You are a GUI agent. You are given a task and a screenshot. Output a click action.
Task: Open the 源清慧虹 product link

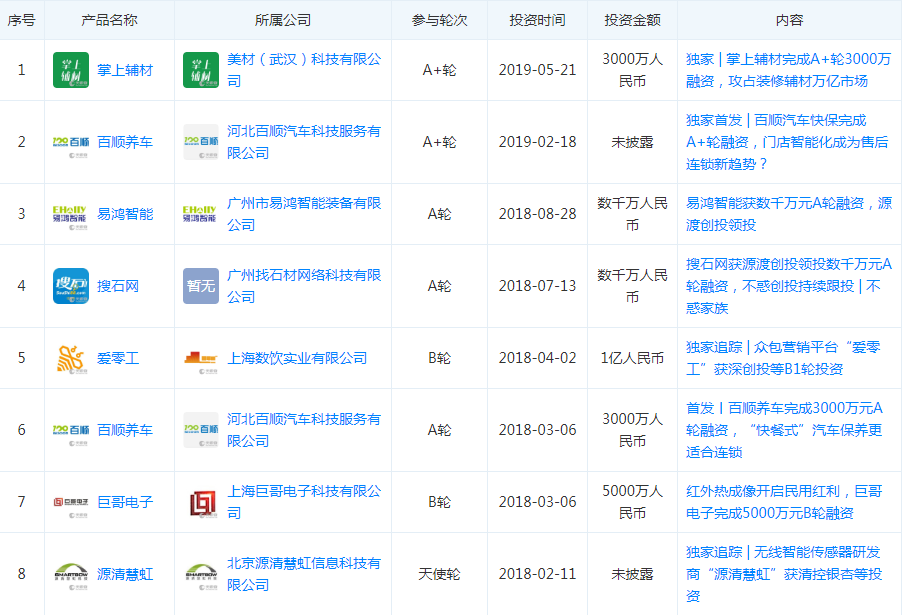click(x=125, y=575)
